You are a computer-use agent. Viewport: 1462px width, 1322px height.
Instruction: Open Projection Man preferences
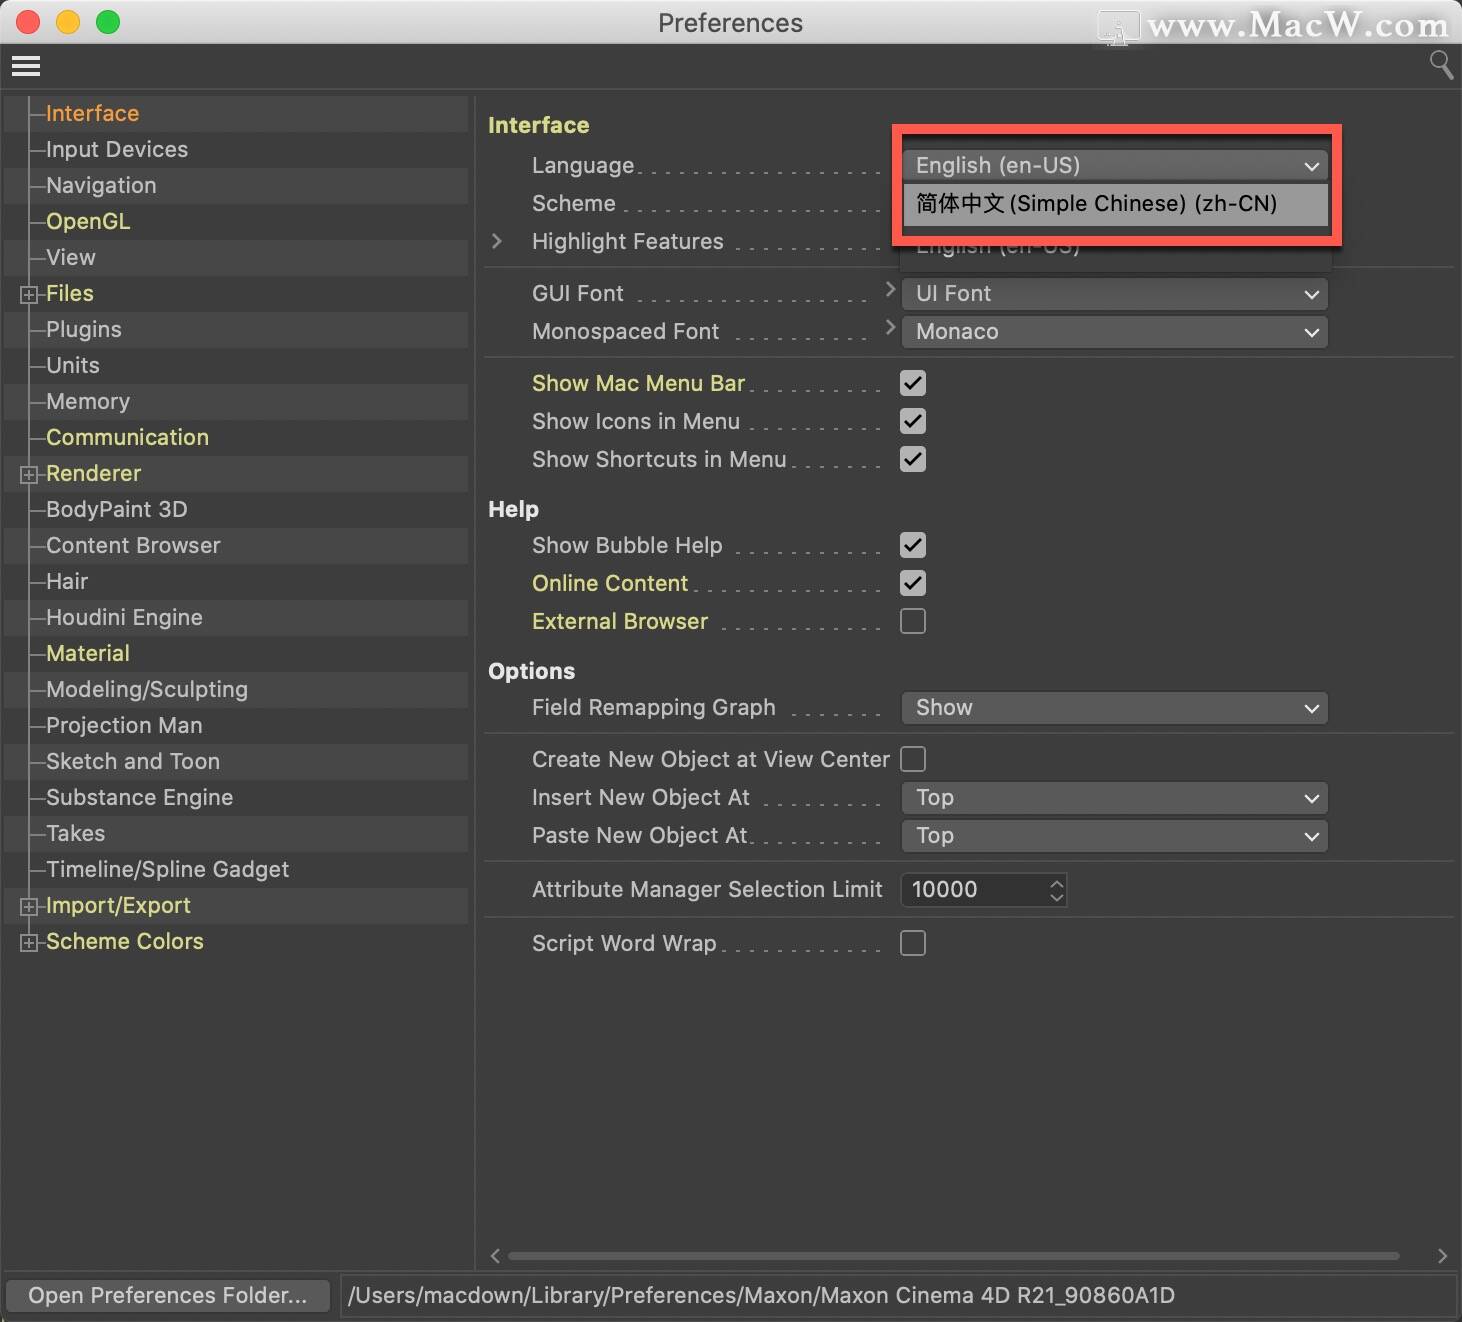click(124, 725)
